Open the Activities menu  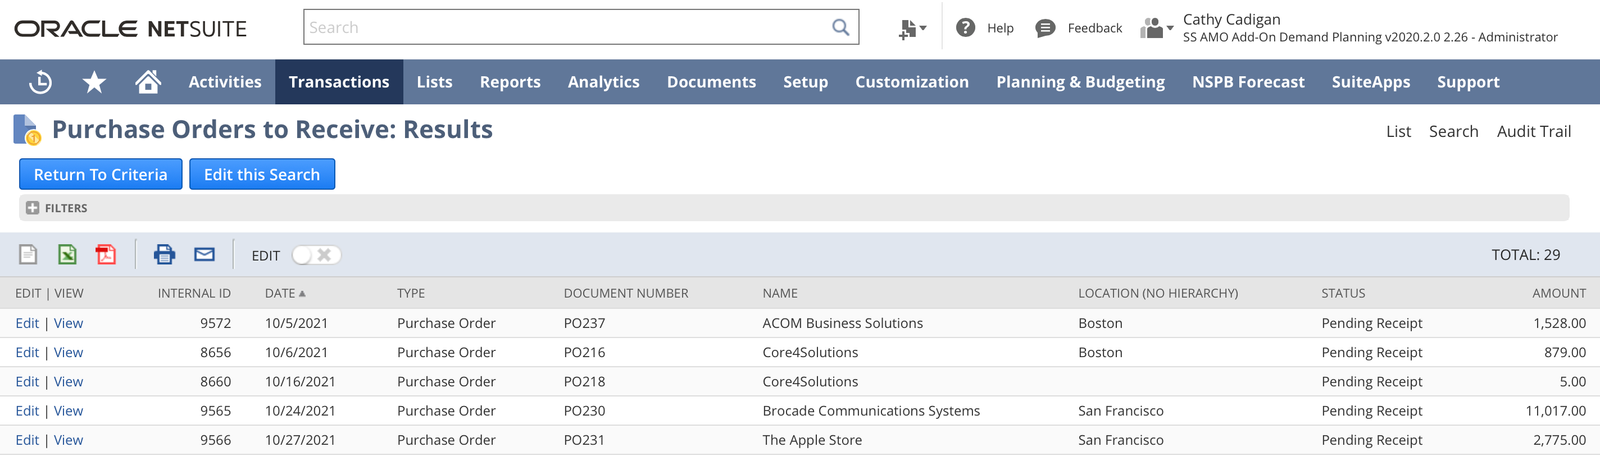(x=225, y=82)
